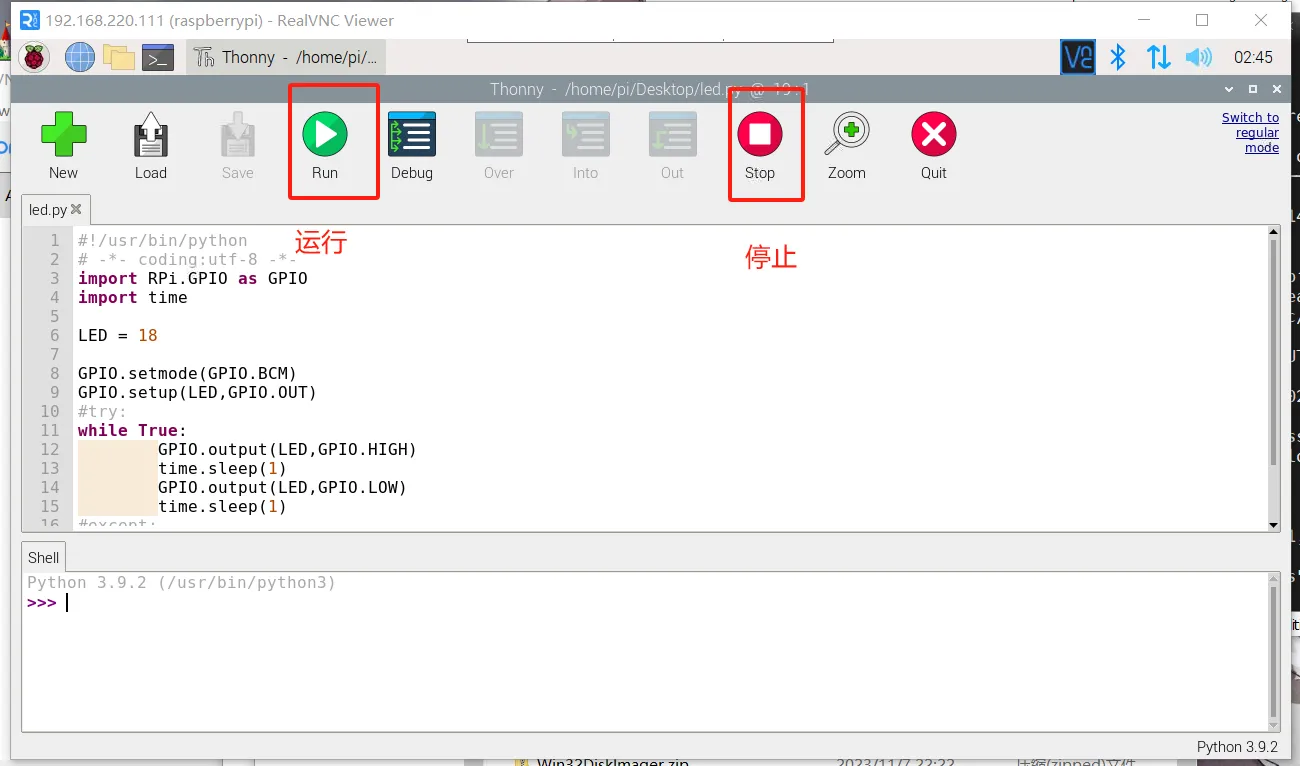Launch the Terminal from the taskbar
The width and height of the screenshot is (1300, 766).
(x=158, y=58)
